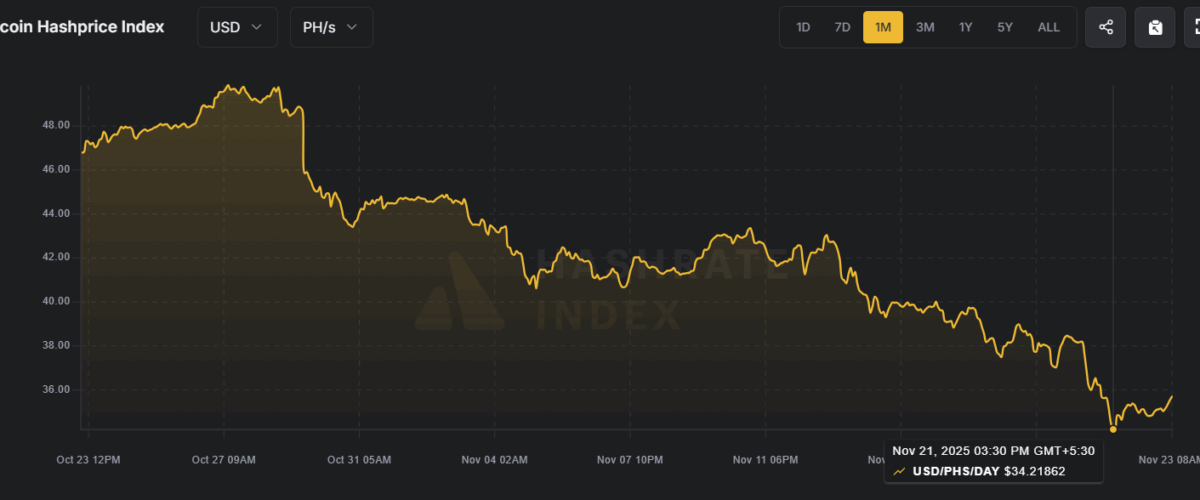The width and height of the screenshot is (1200, 500).
Task: Switch to the 7D time range
Action: [842, 27]
